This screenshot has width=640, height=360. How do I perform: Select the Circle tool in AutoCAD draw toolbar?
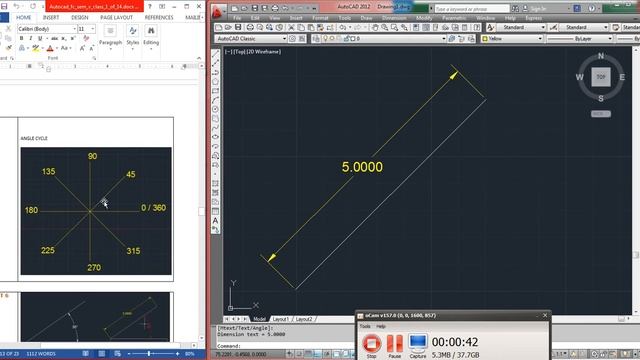click(216, 109)
